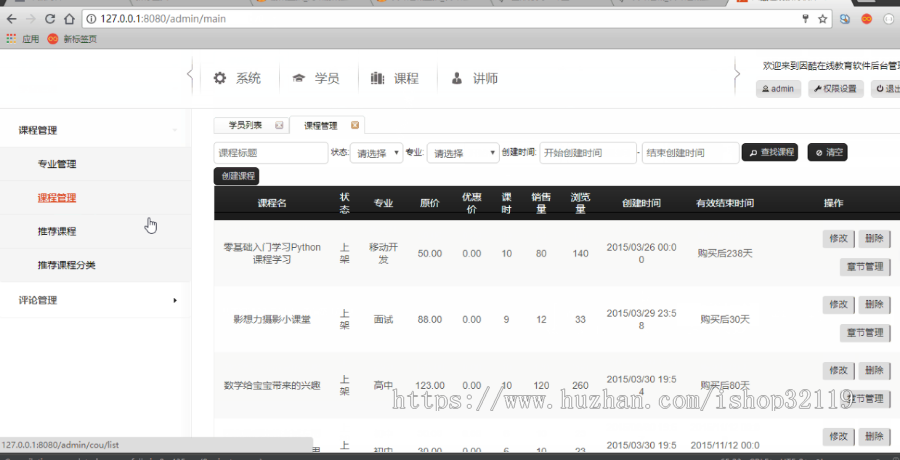Bookmark page with the star icon
The image size is (900, 460).
click(823, 19)
